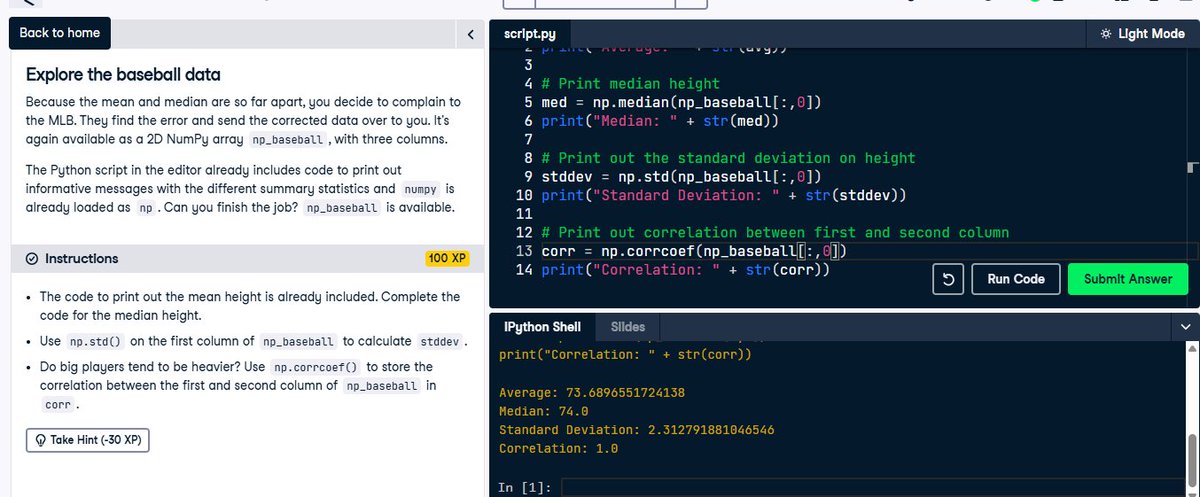Click the print Standard Deviation line 10
This screenshot has height=497, width=1200.
tap(723, 195)
